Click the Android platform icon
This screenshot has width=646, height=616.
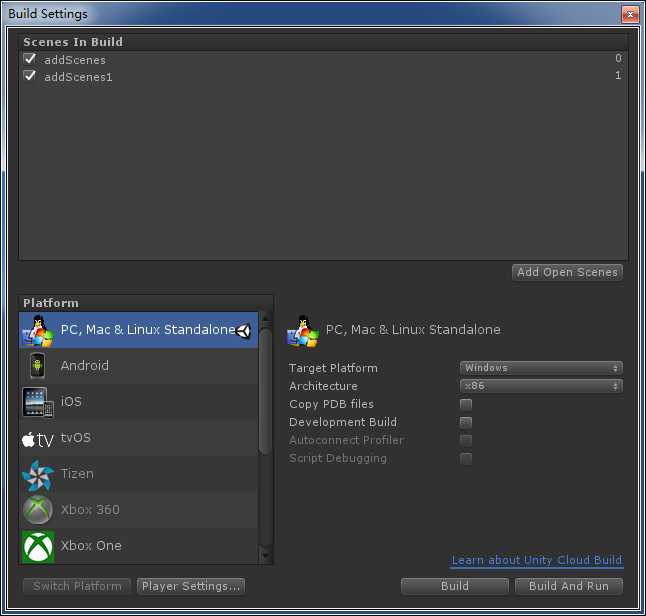point(37,365)
